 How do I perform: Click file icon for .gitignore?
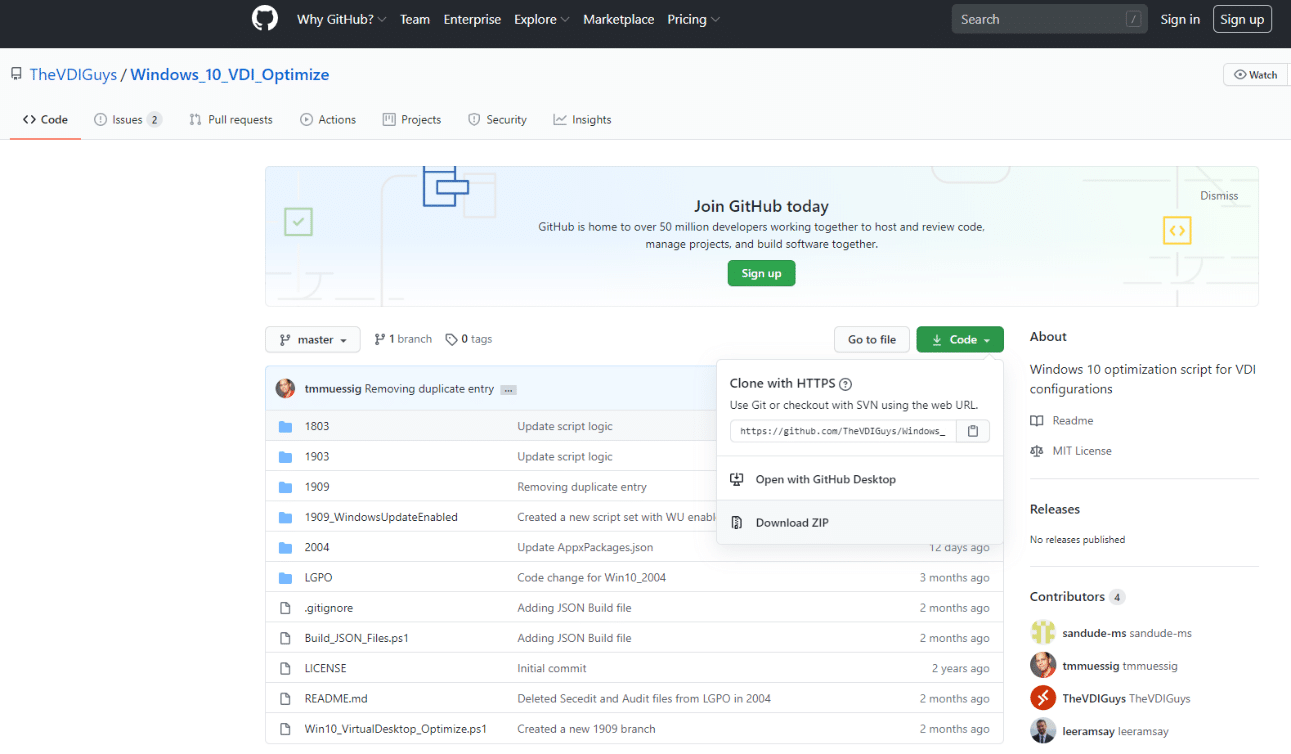coord(285,608)
